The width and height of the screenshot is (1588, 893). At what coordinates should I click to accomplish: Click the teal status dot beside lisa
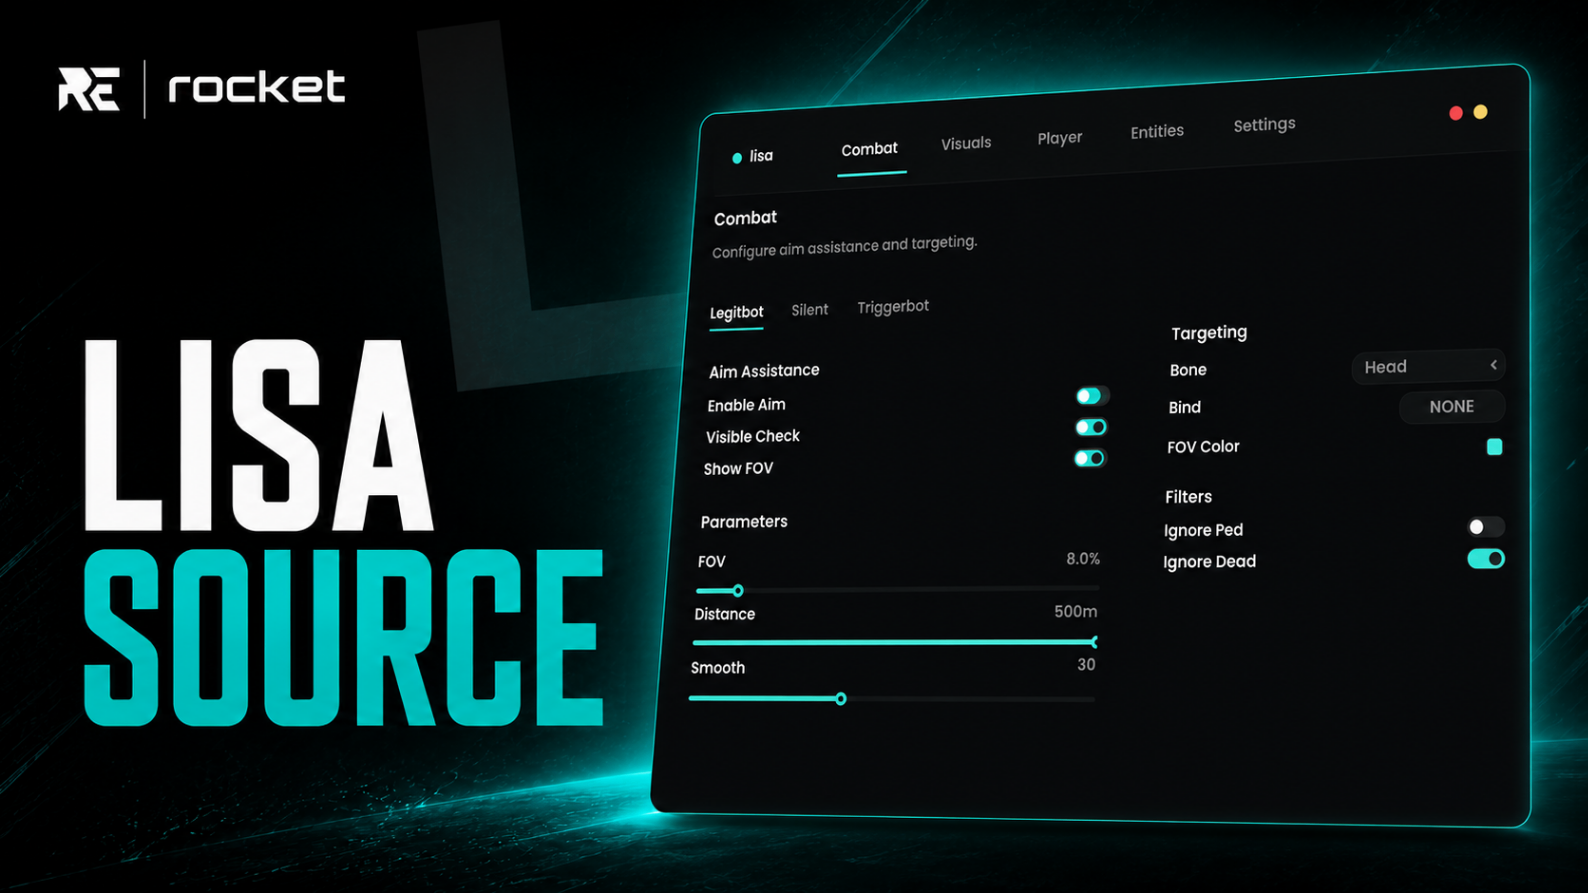tap(737, 158)
